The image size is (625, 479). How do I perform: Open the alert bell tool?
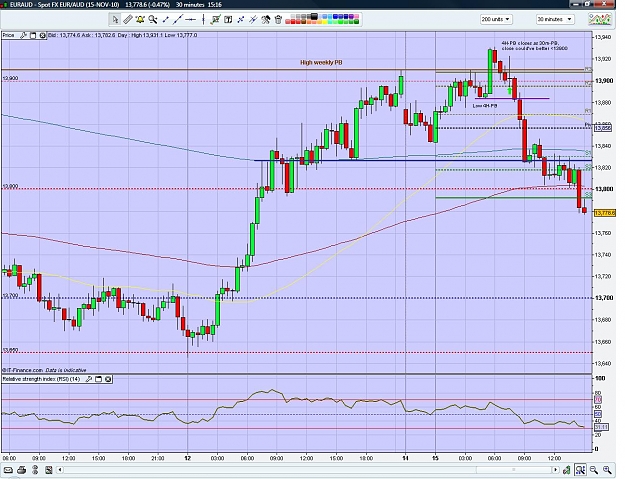coord(140,19)
